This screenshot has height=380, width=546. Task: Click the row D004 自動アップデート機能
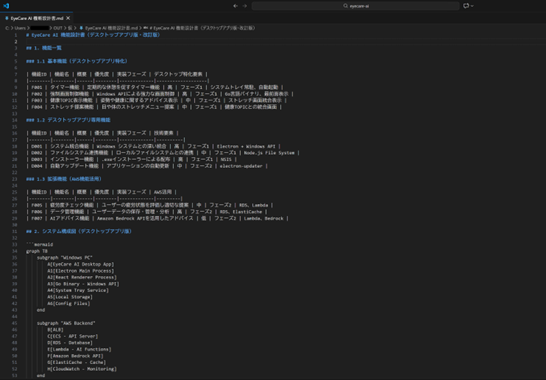point(147,166)
